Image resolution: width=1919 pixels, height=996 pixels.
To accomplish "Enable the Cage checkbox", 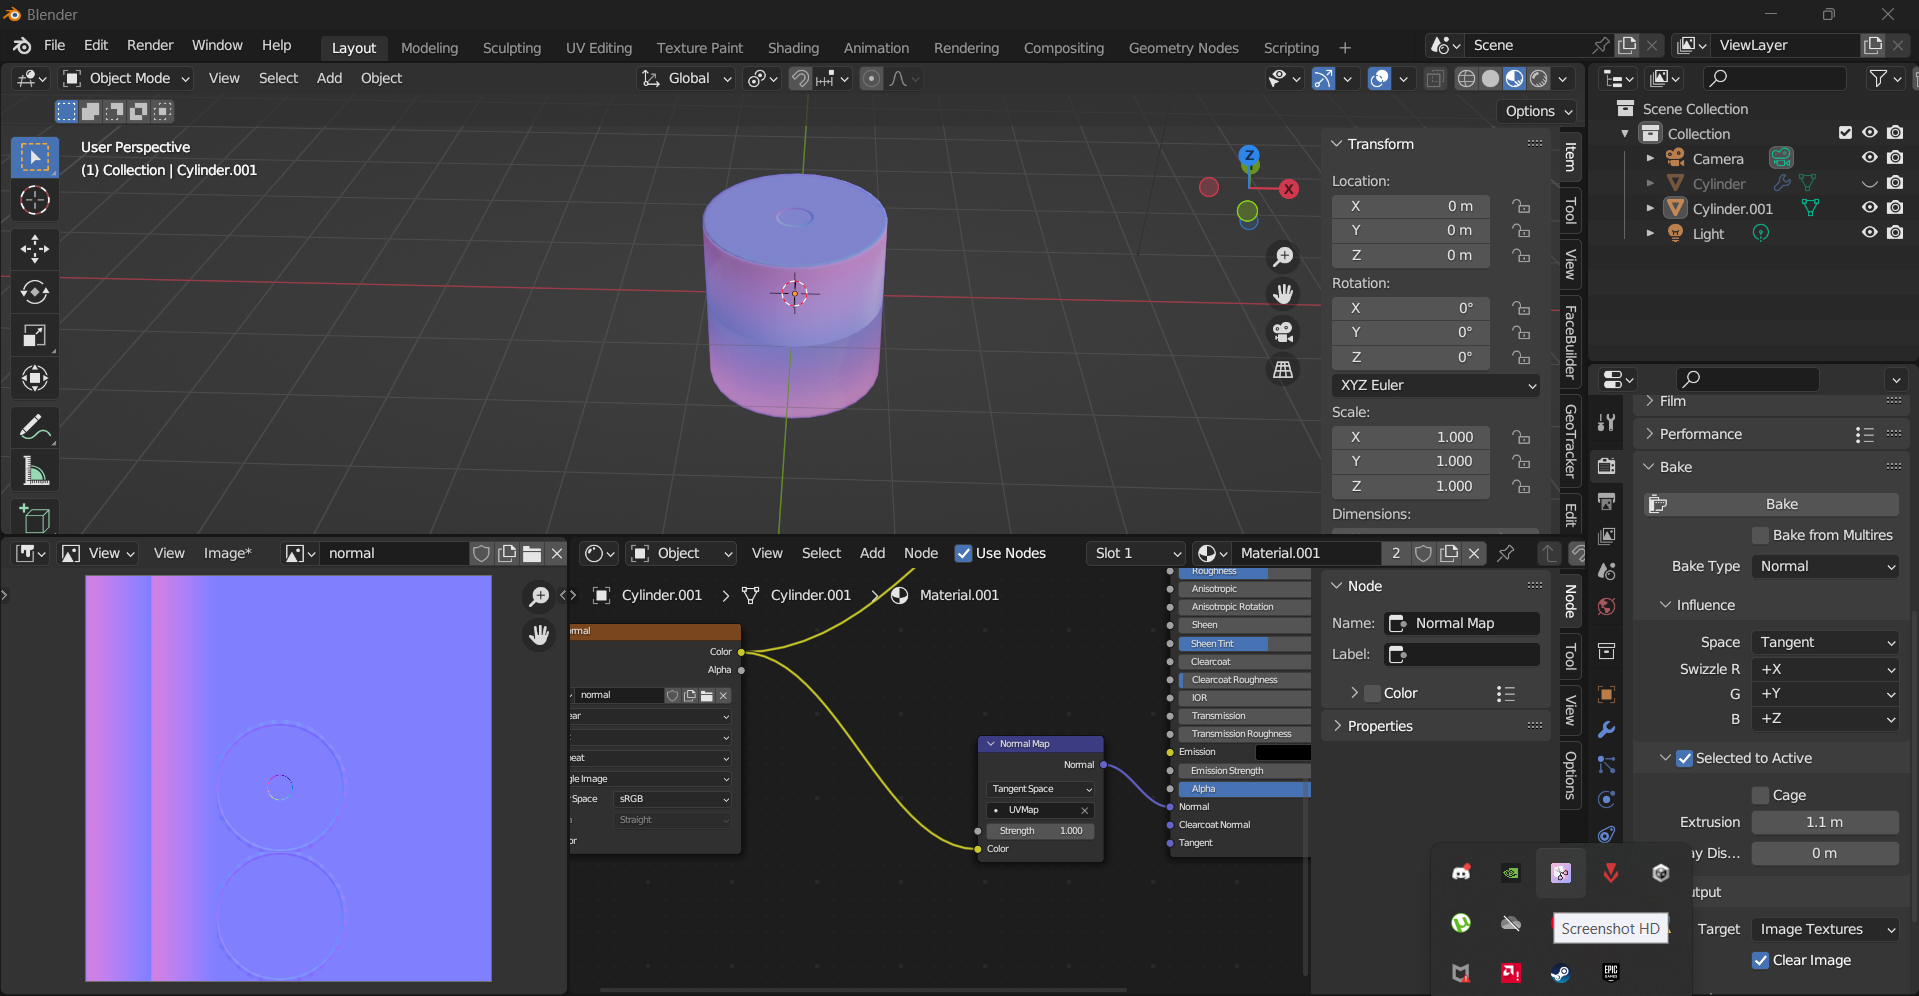I will [1761, 795].
